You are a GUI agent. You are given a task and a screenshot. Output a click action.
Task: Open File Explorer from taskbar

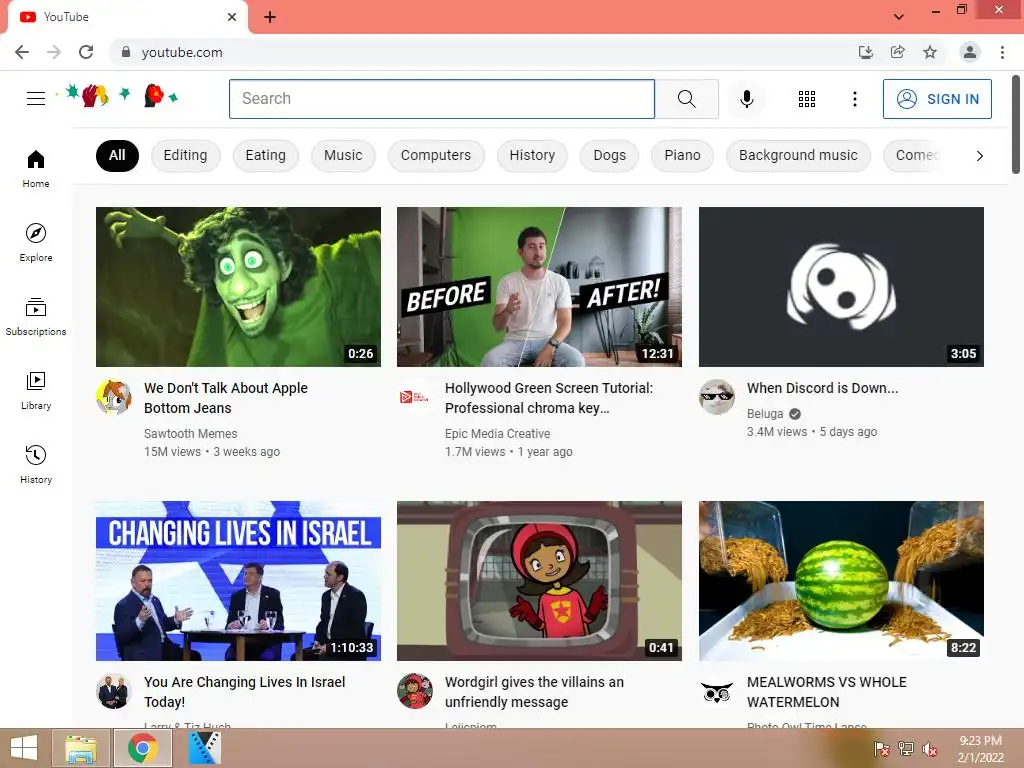(80, 748)
